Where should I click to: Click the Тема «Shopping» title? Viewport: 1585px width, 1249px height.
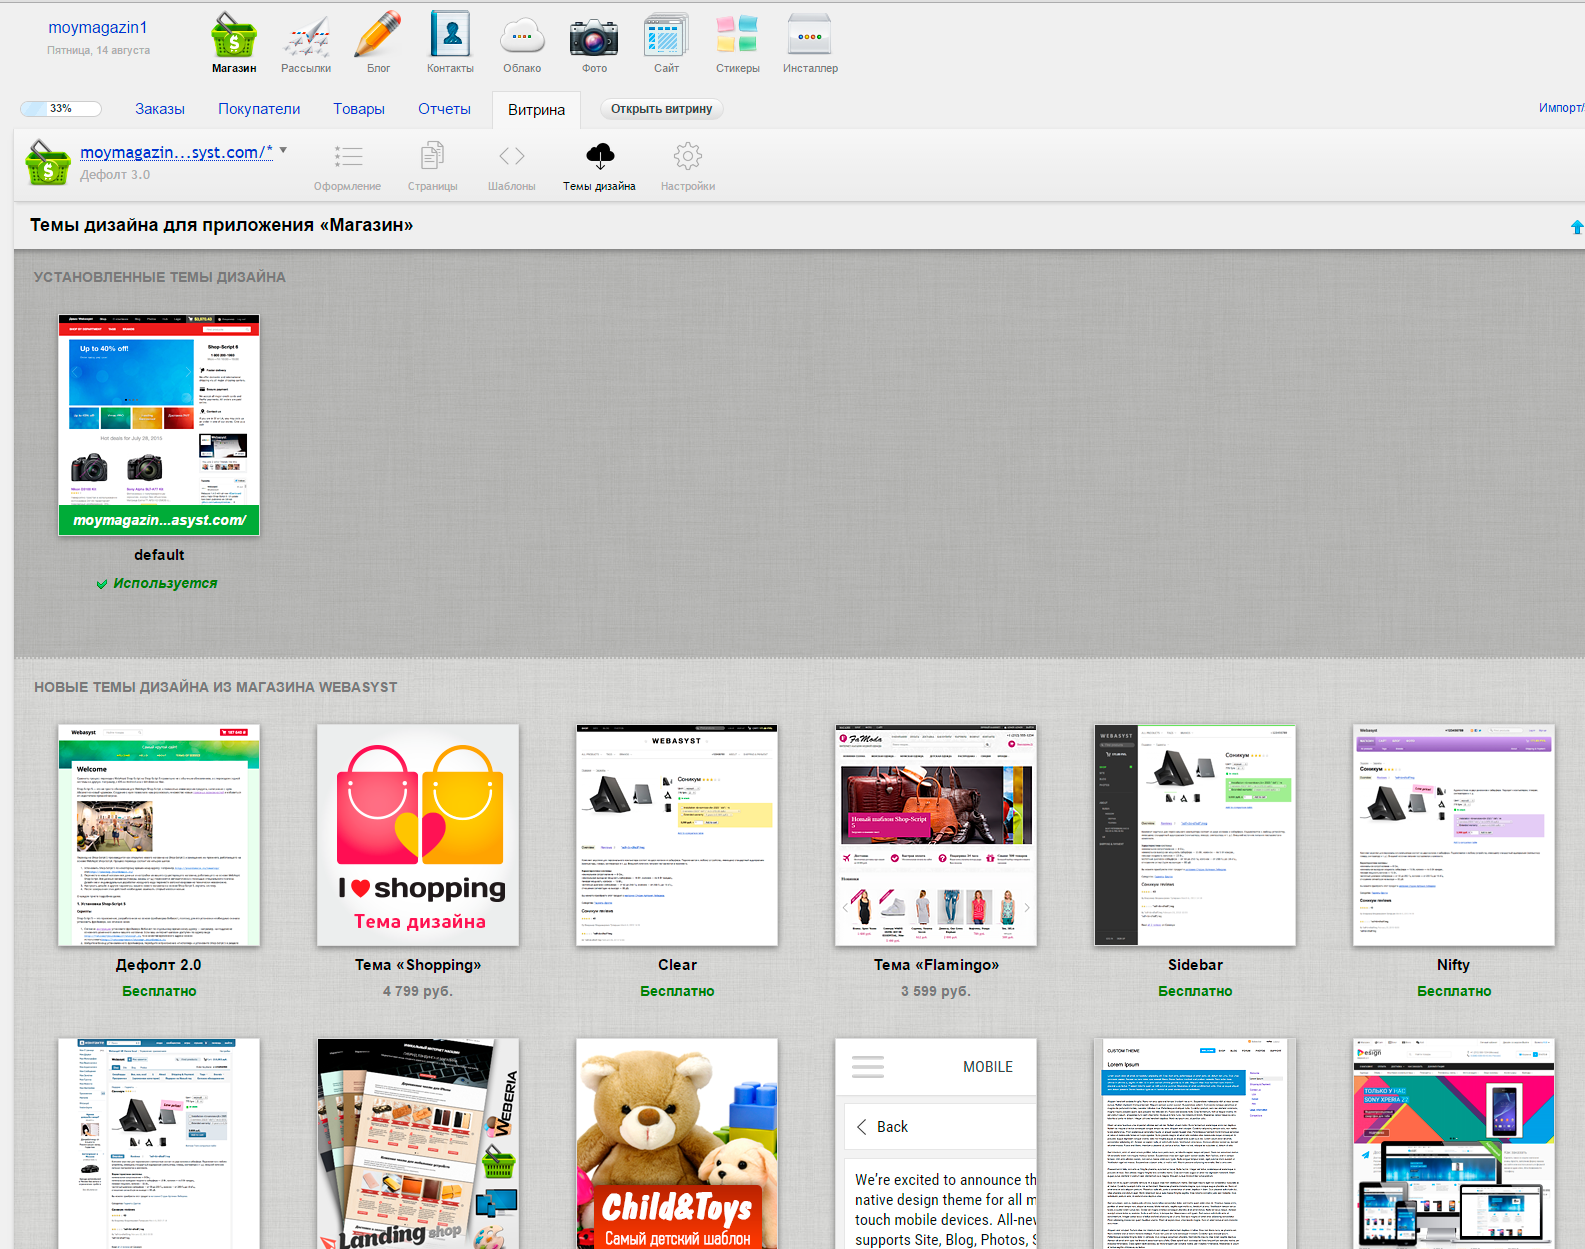point(418,965)
